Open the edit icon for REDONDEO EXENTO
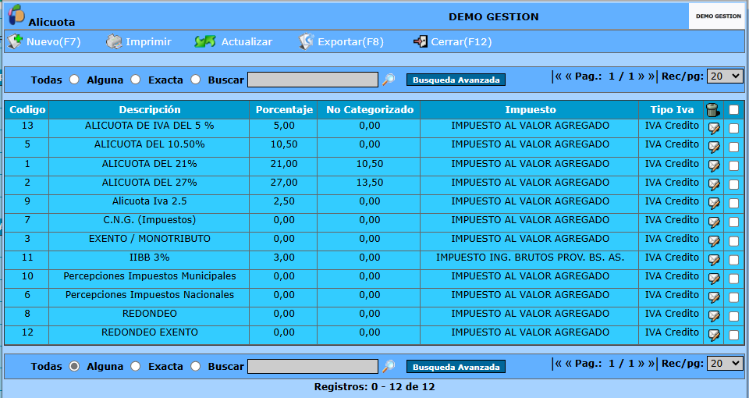This screenshot has width=749, height=398. pos(714,335)
